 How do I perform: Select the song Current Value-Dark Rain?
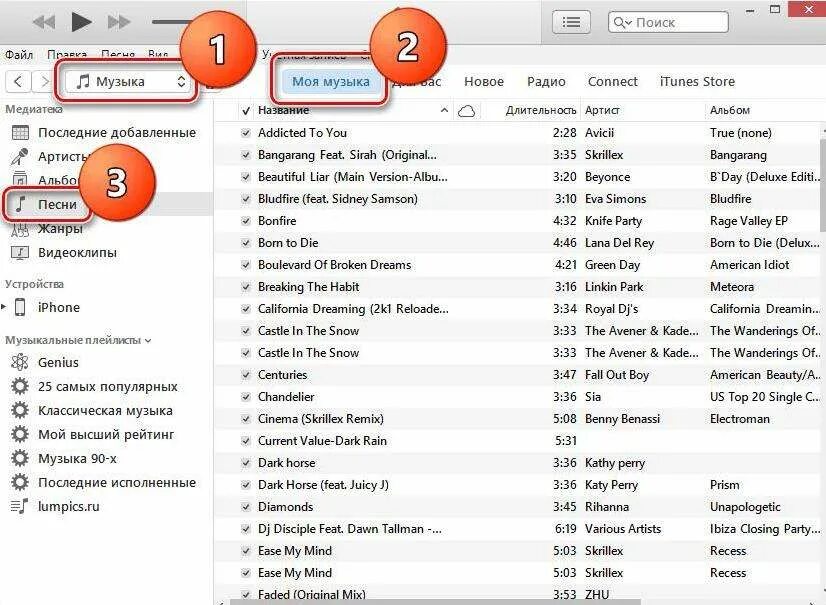click(322, 441)
